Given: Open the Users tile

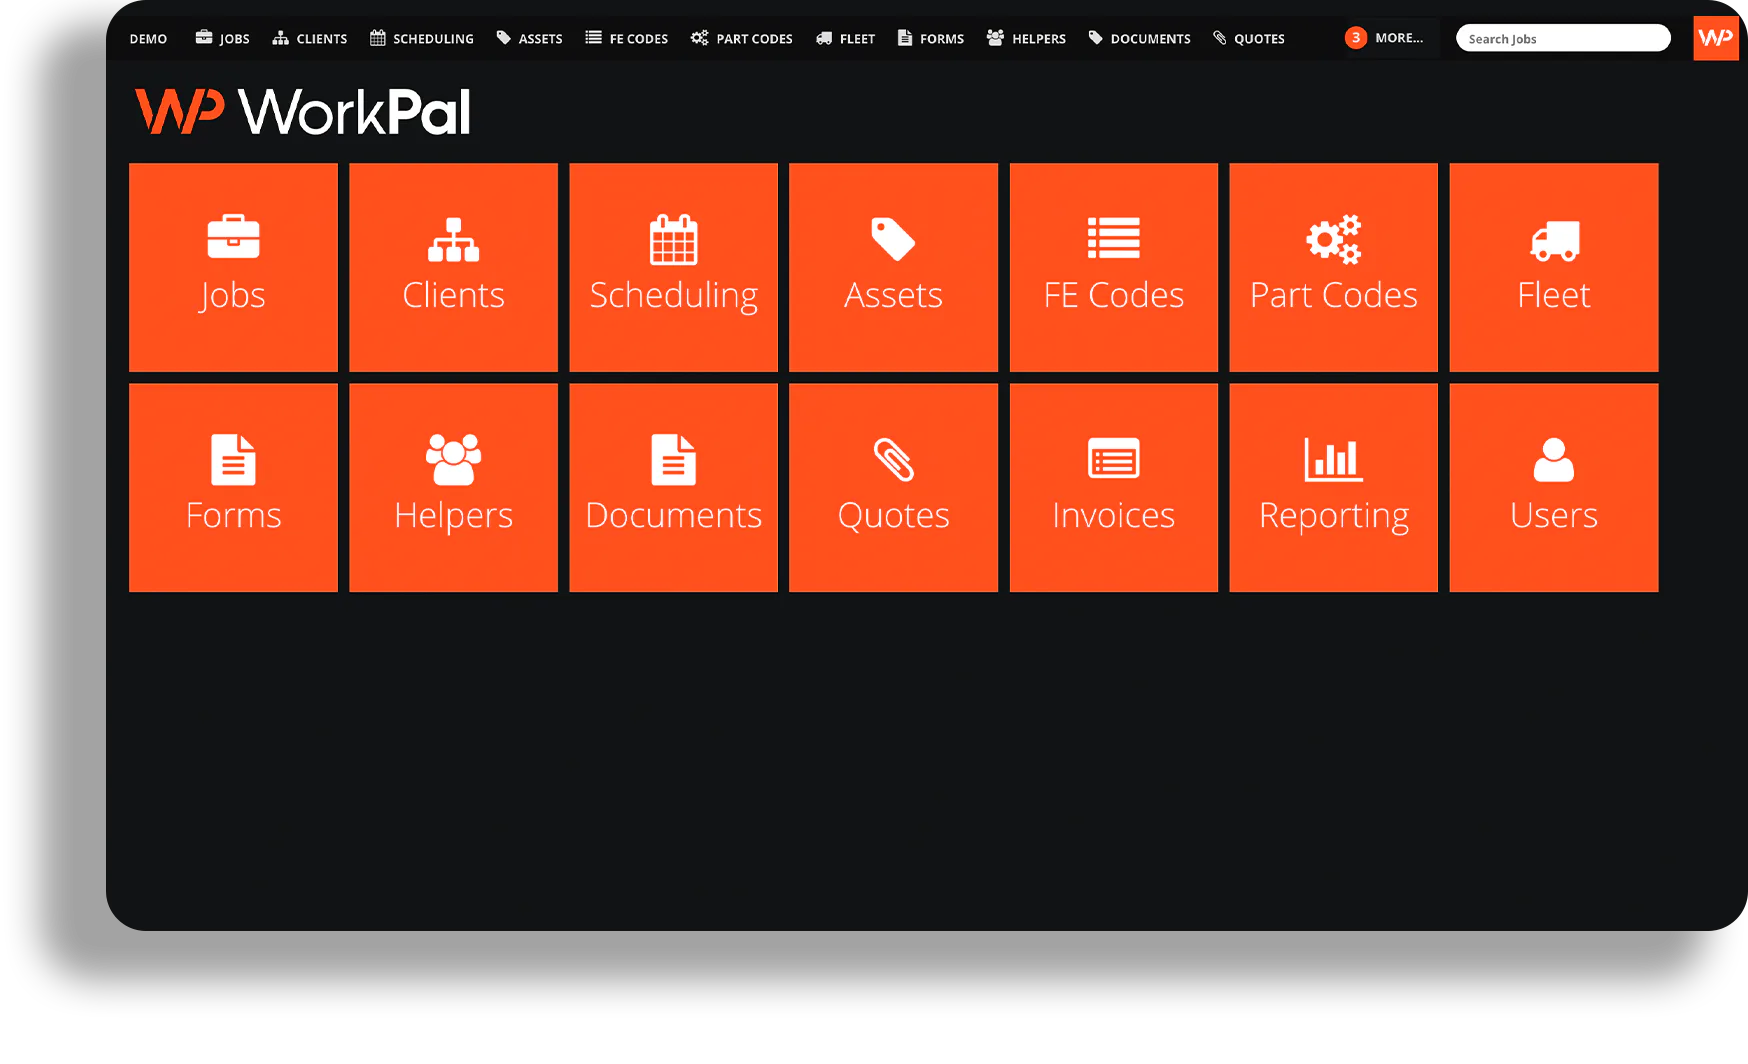Looking at the screenshot, I should pos(1553,487).
